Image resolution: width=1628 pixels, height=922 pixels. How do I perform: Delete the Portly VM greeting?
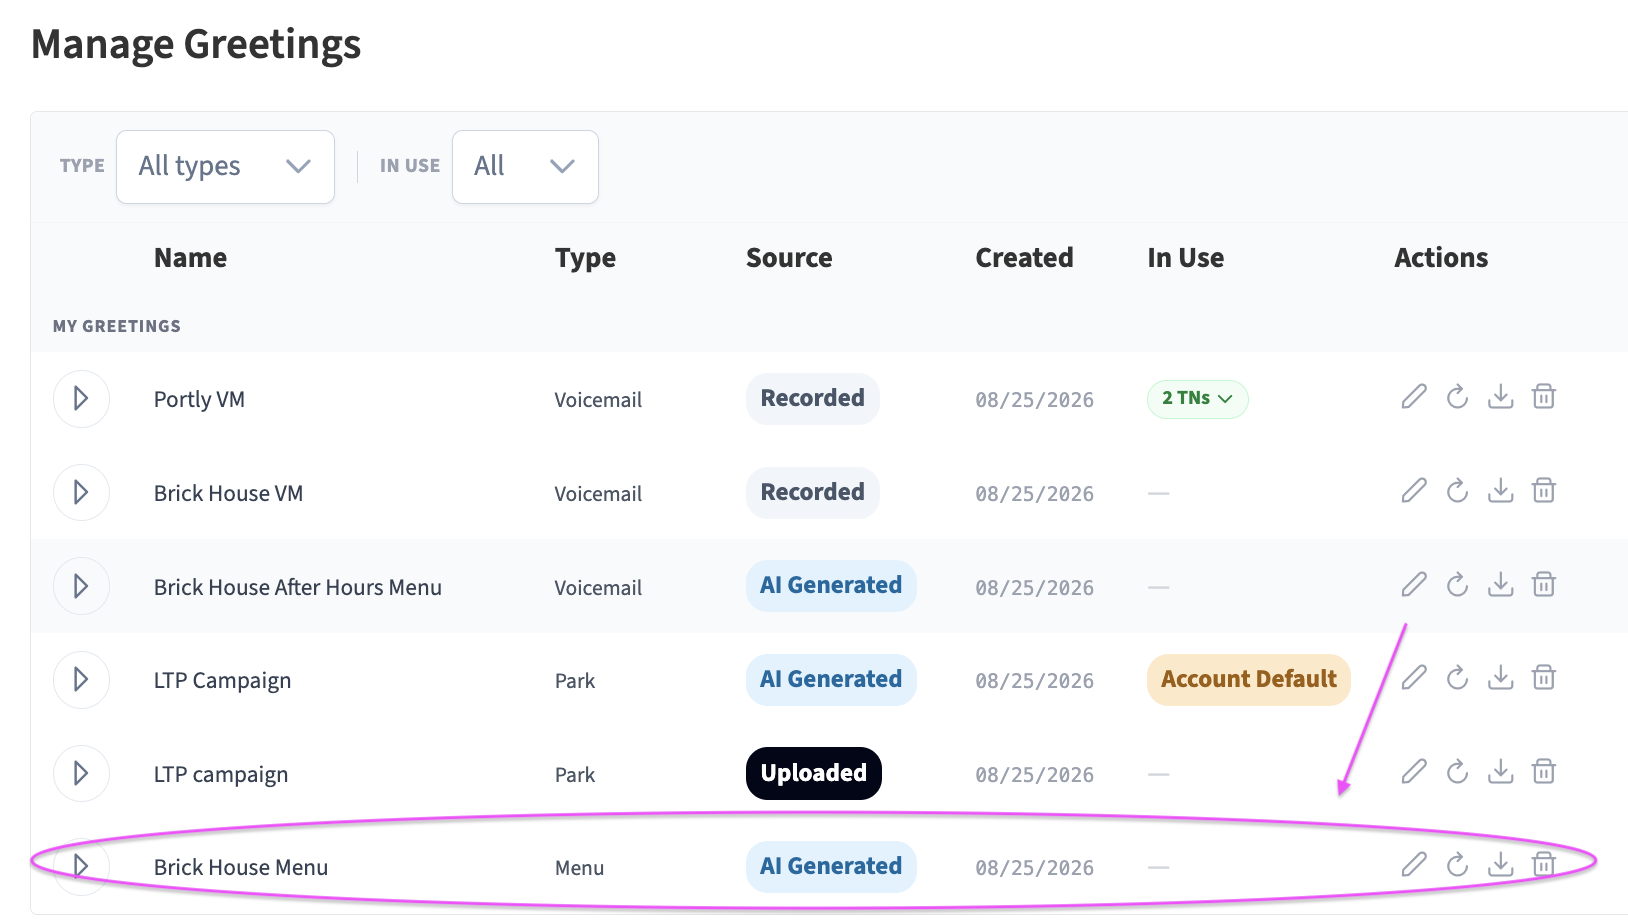tap(1544, 397)
